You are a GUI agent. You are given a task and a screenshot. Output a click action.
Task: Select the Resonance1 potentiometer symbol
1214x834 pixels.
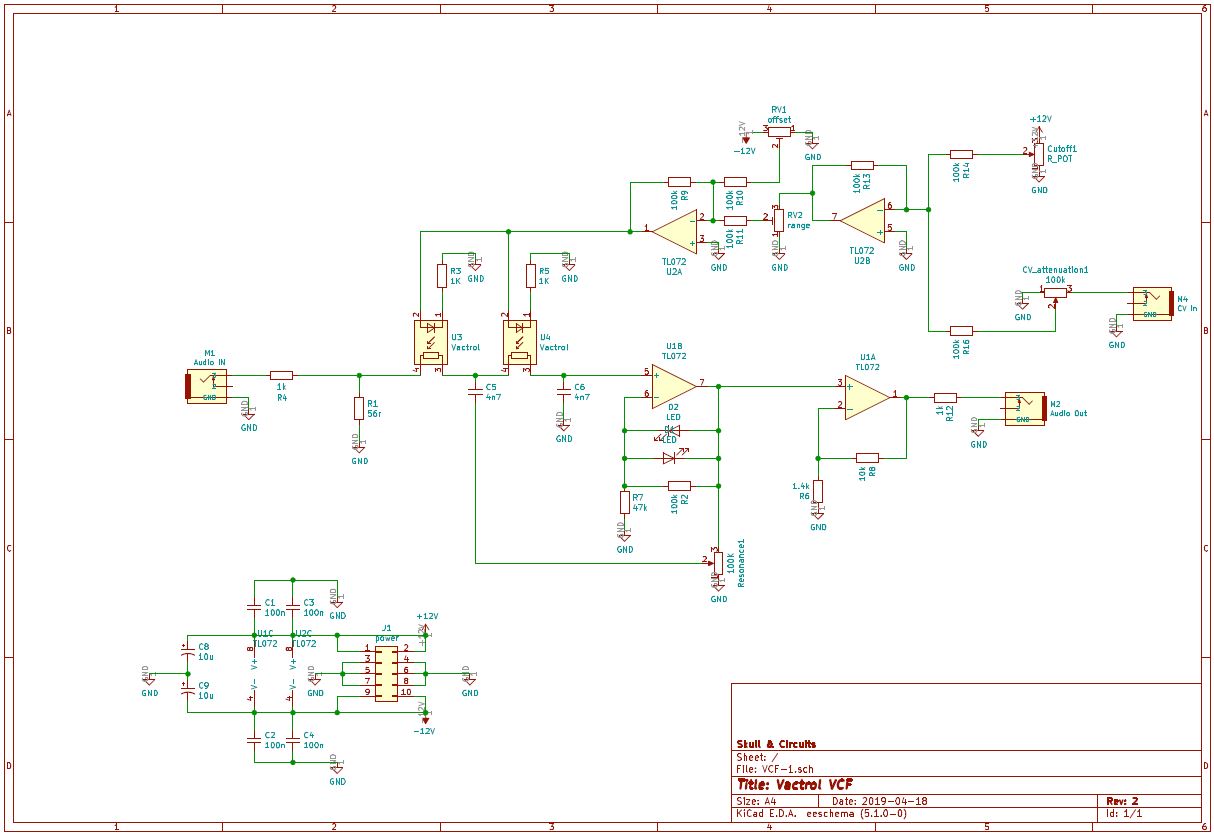click(718, 563)
